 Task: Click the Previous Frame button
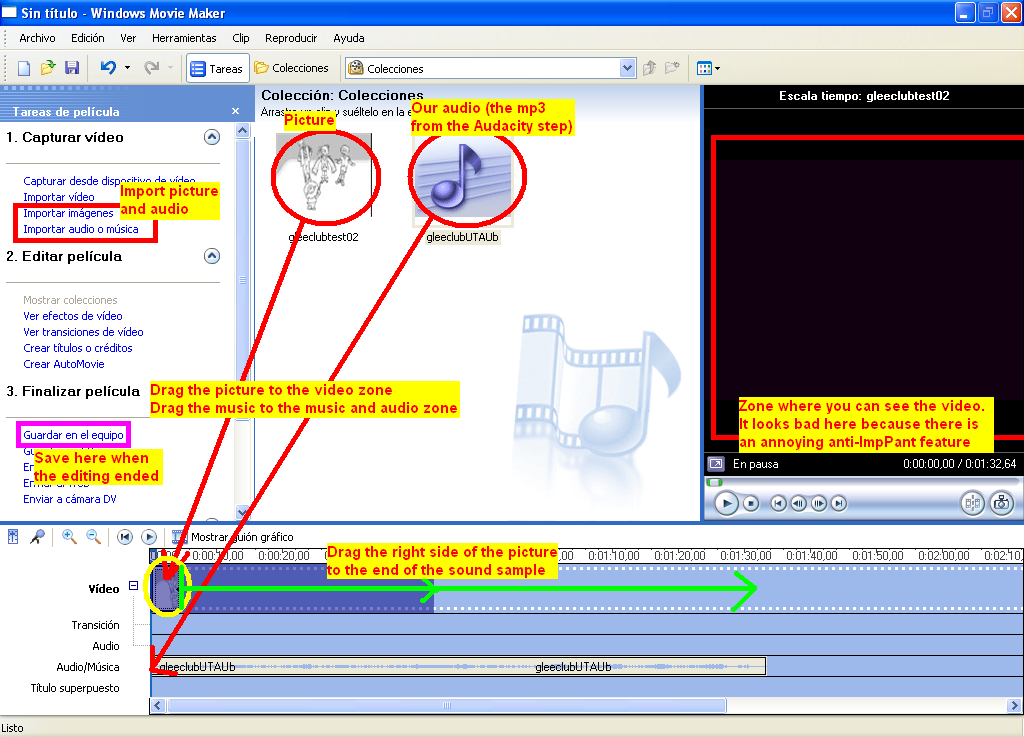coord(798,503)
